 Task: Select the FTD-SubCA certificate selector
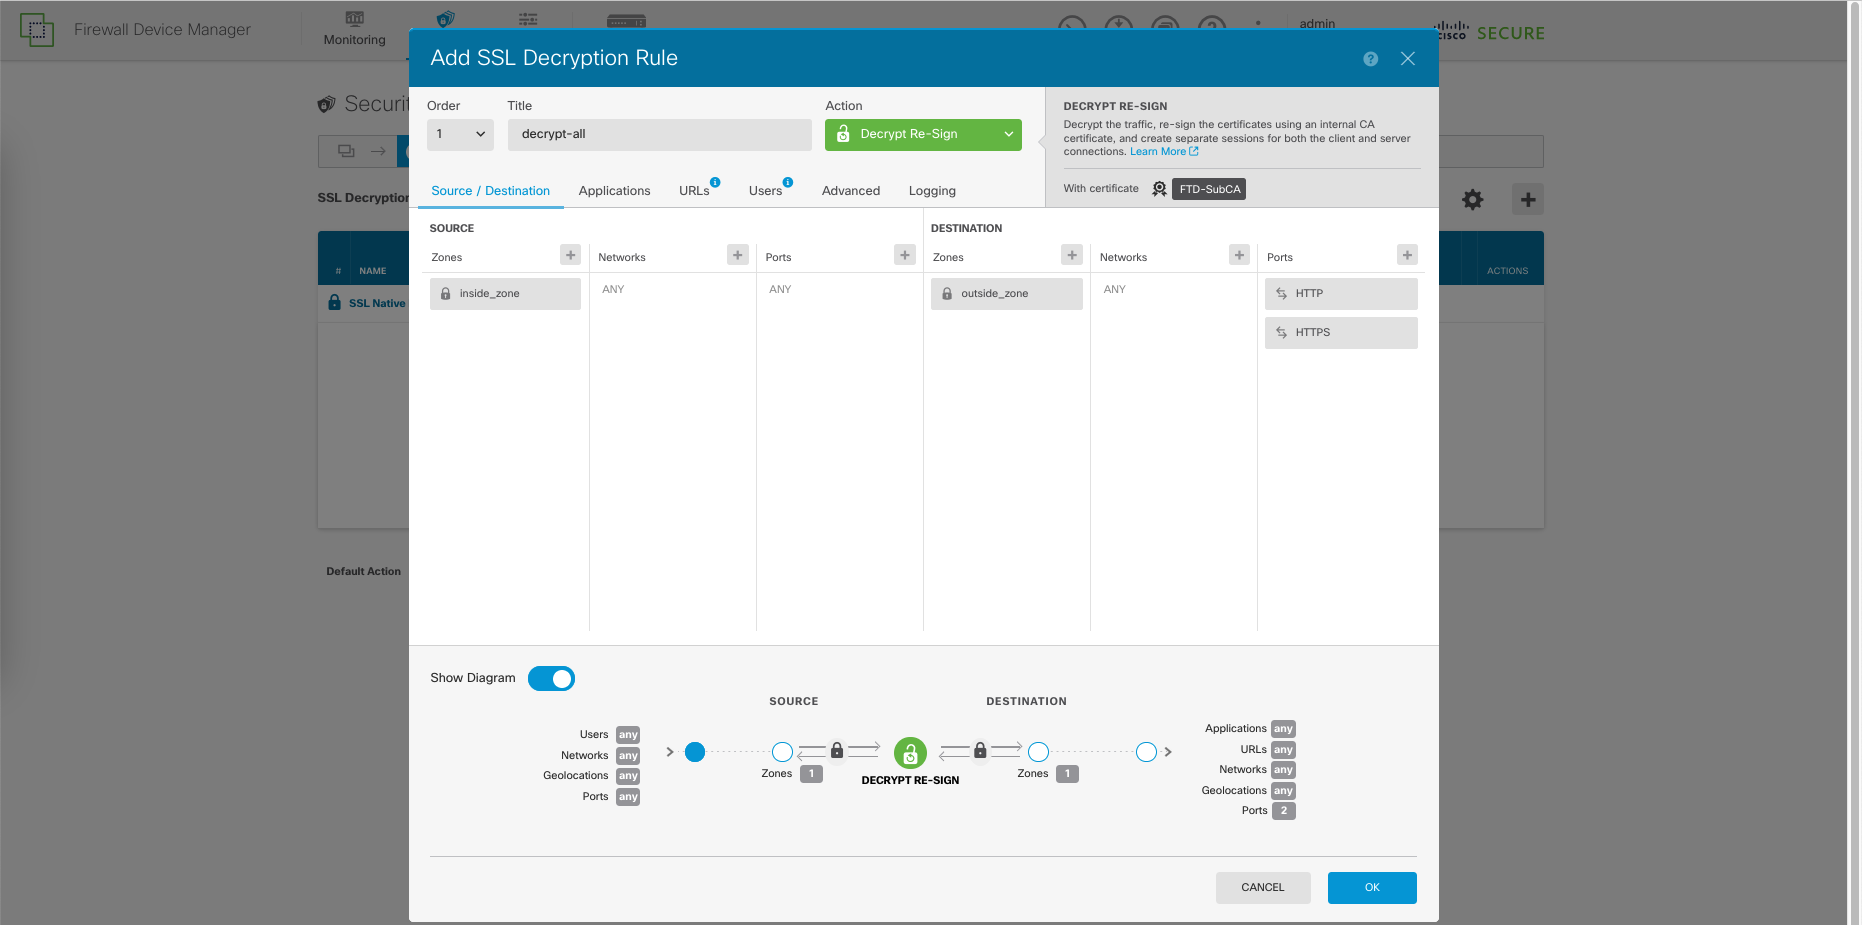pos(1208,189)
